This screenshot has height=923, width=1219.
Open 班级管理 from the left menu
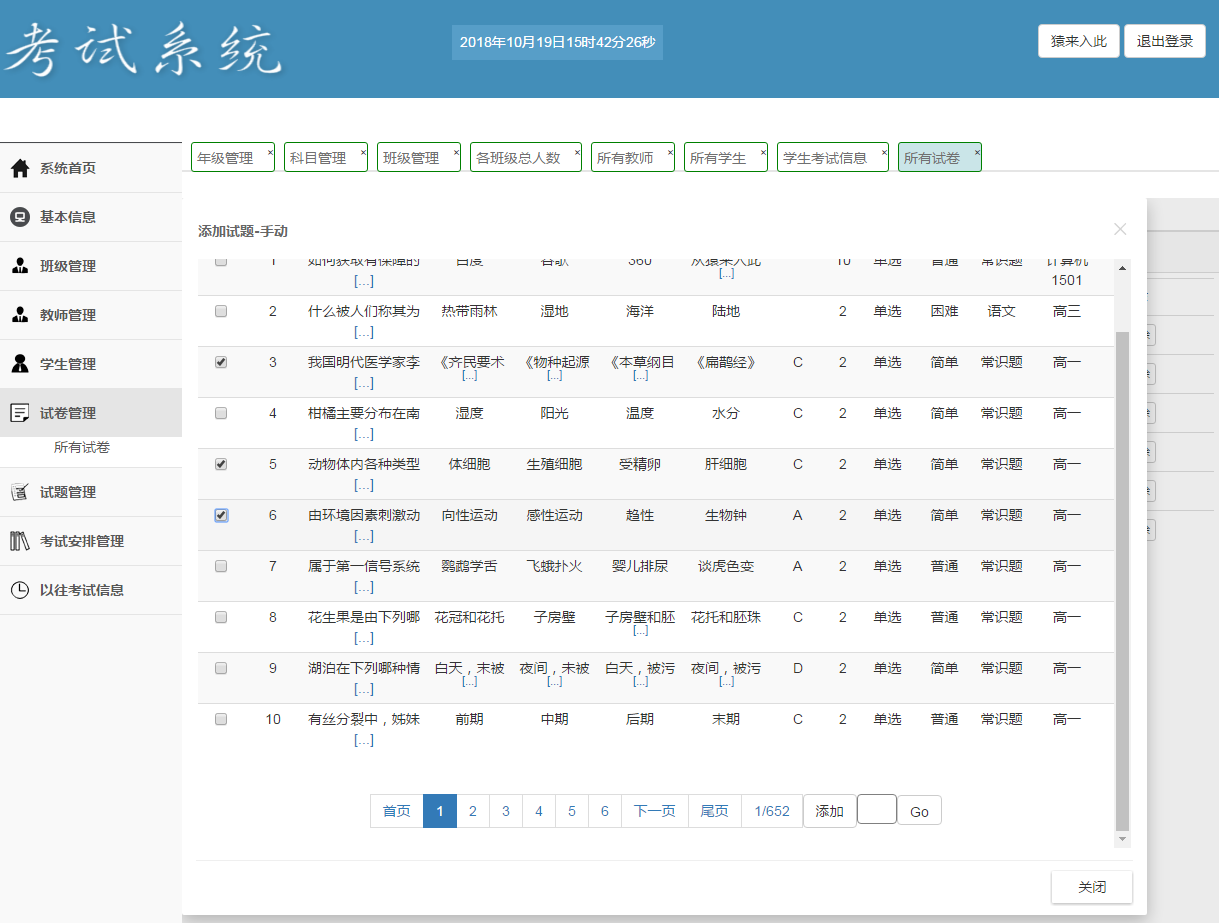coord(57,266)
